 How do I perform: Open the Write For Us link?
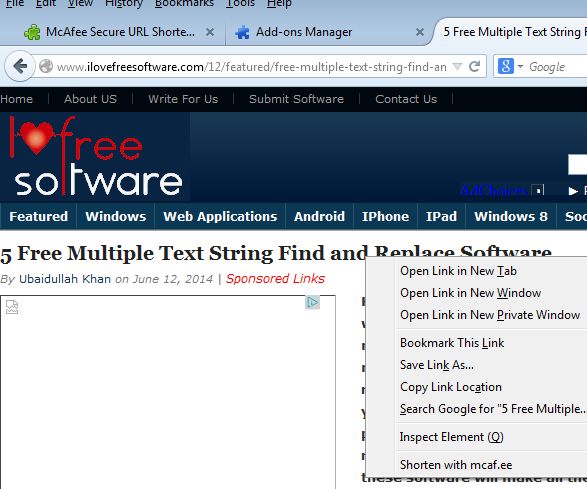pyautogui.click(x=183, y=99)
